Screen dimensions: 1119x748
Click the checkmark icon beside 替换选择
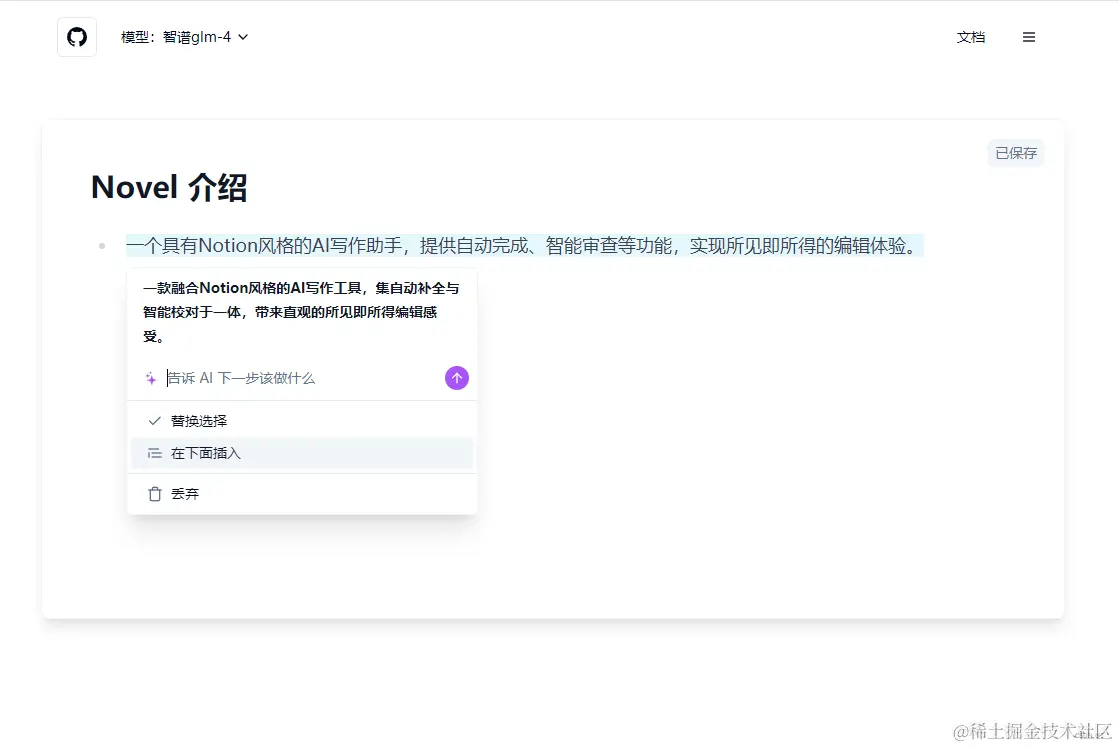154,421
